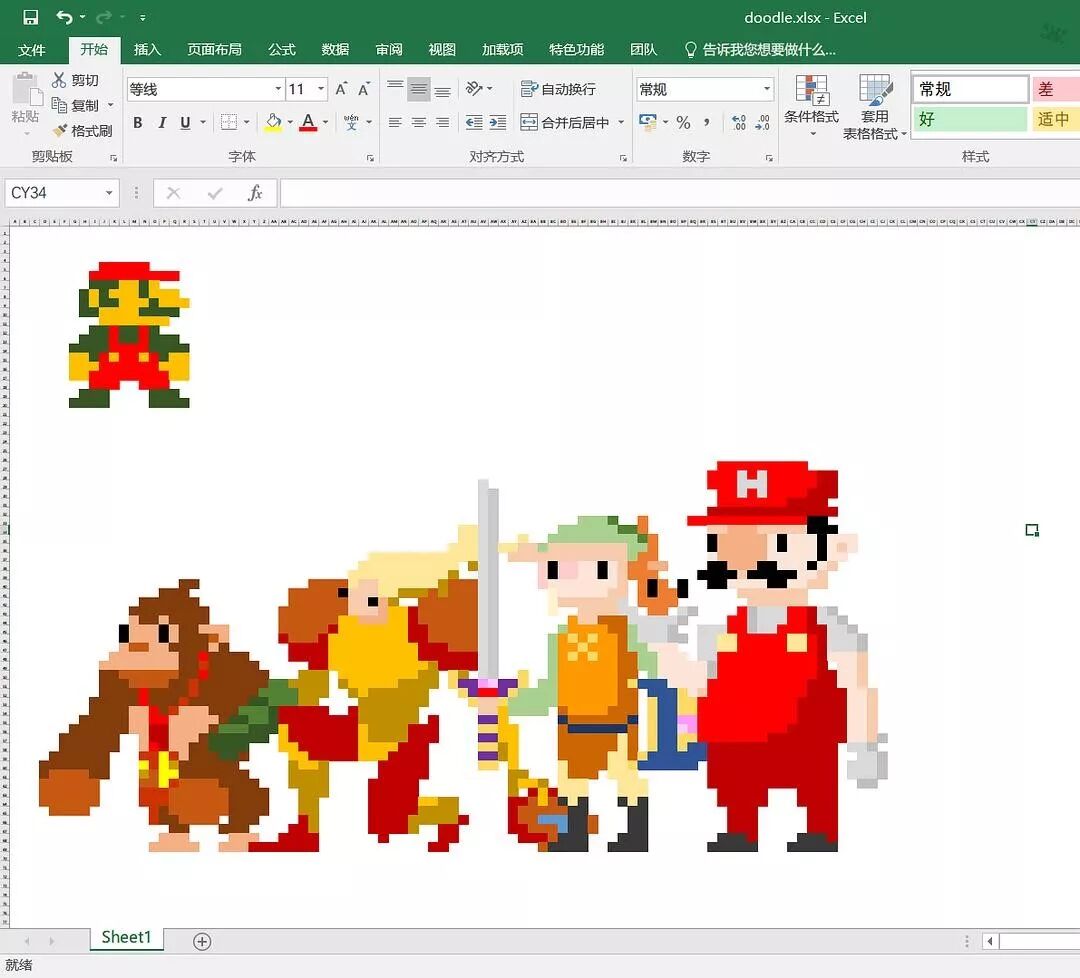Open the Borders dropdown arrow

tap(247, 123)
